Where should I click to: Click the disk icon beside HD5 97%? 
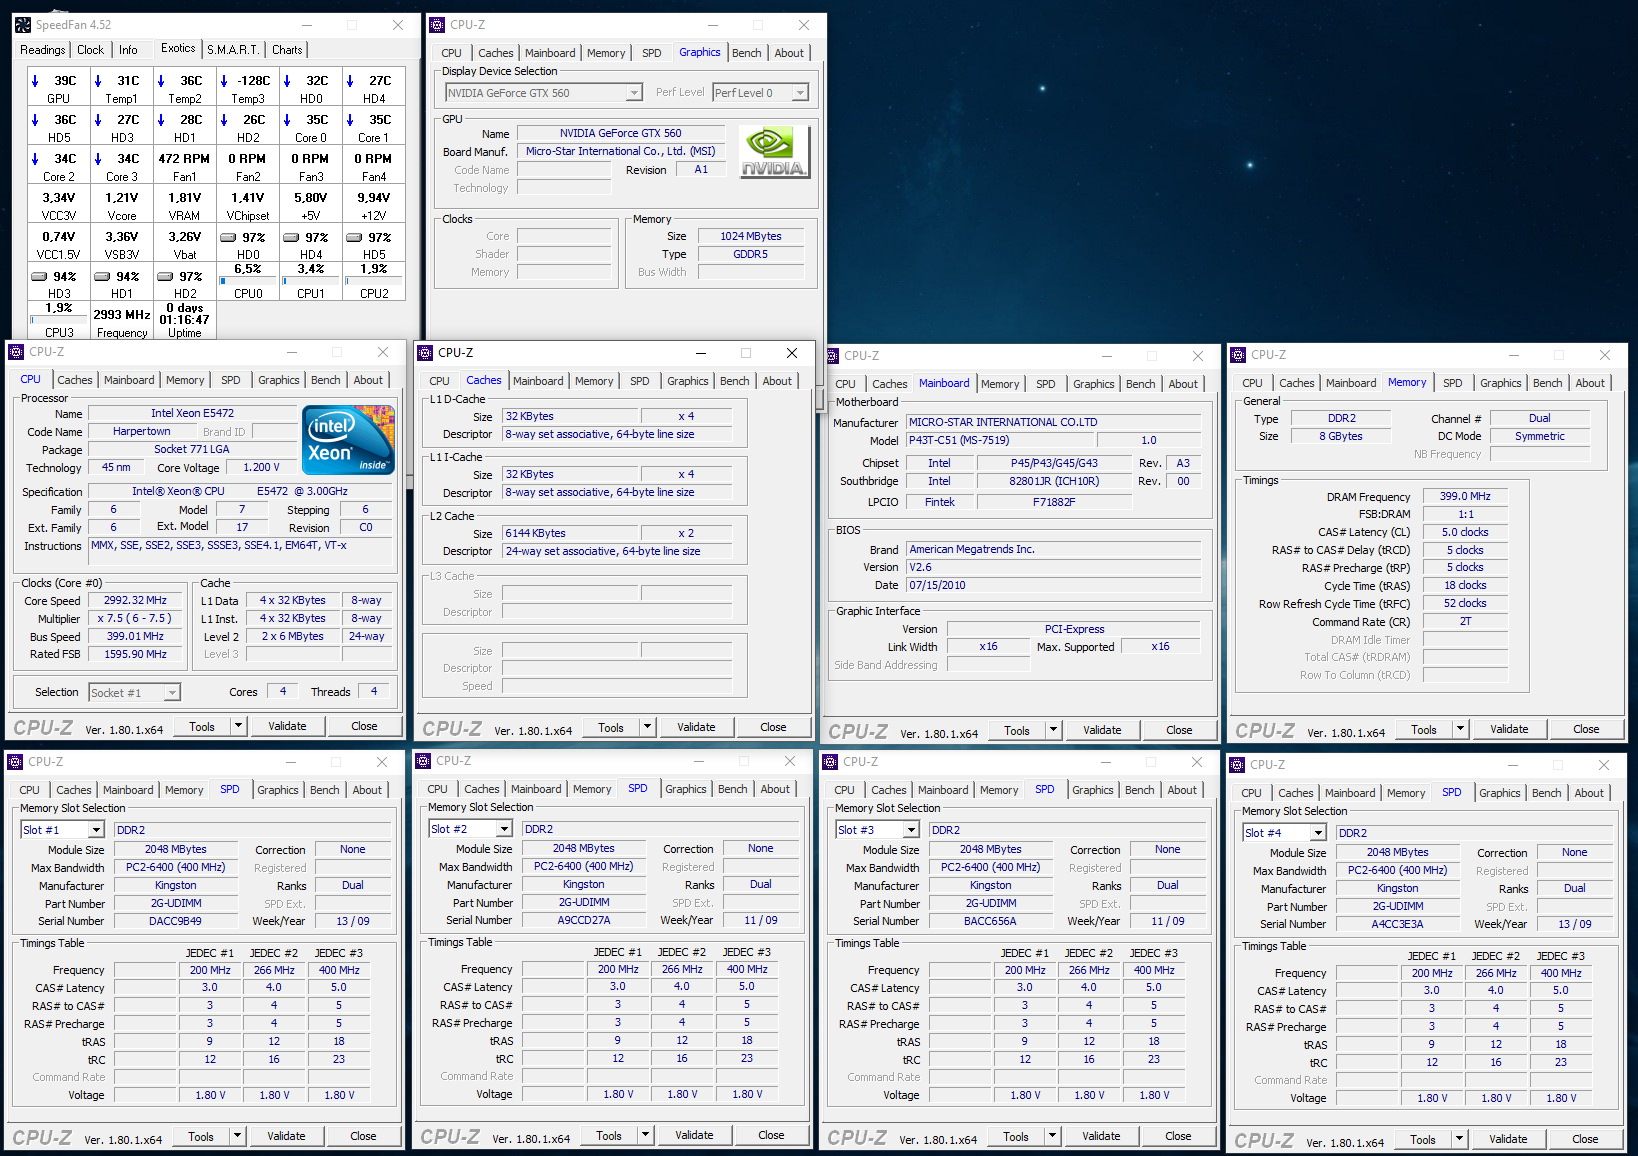(354, 238)
